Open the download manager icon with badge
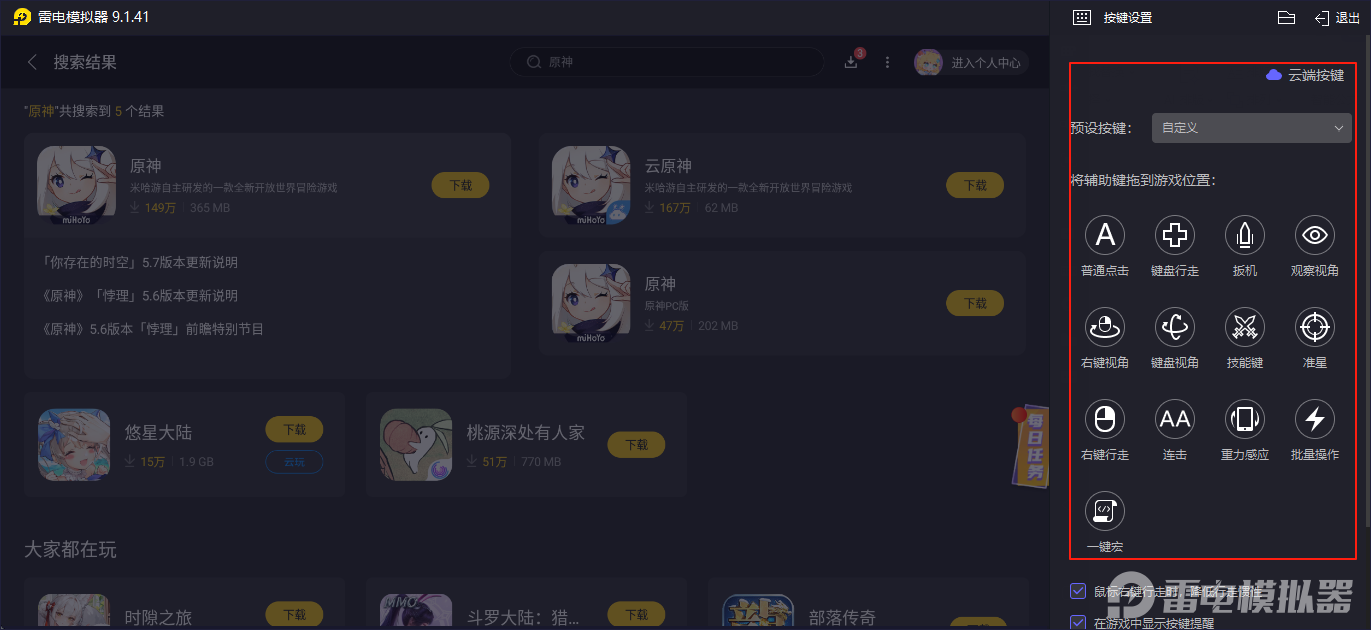 click(x=852, y=61)
